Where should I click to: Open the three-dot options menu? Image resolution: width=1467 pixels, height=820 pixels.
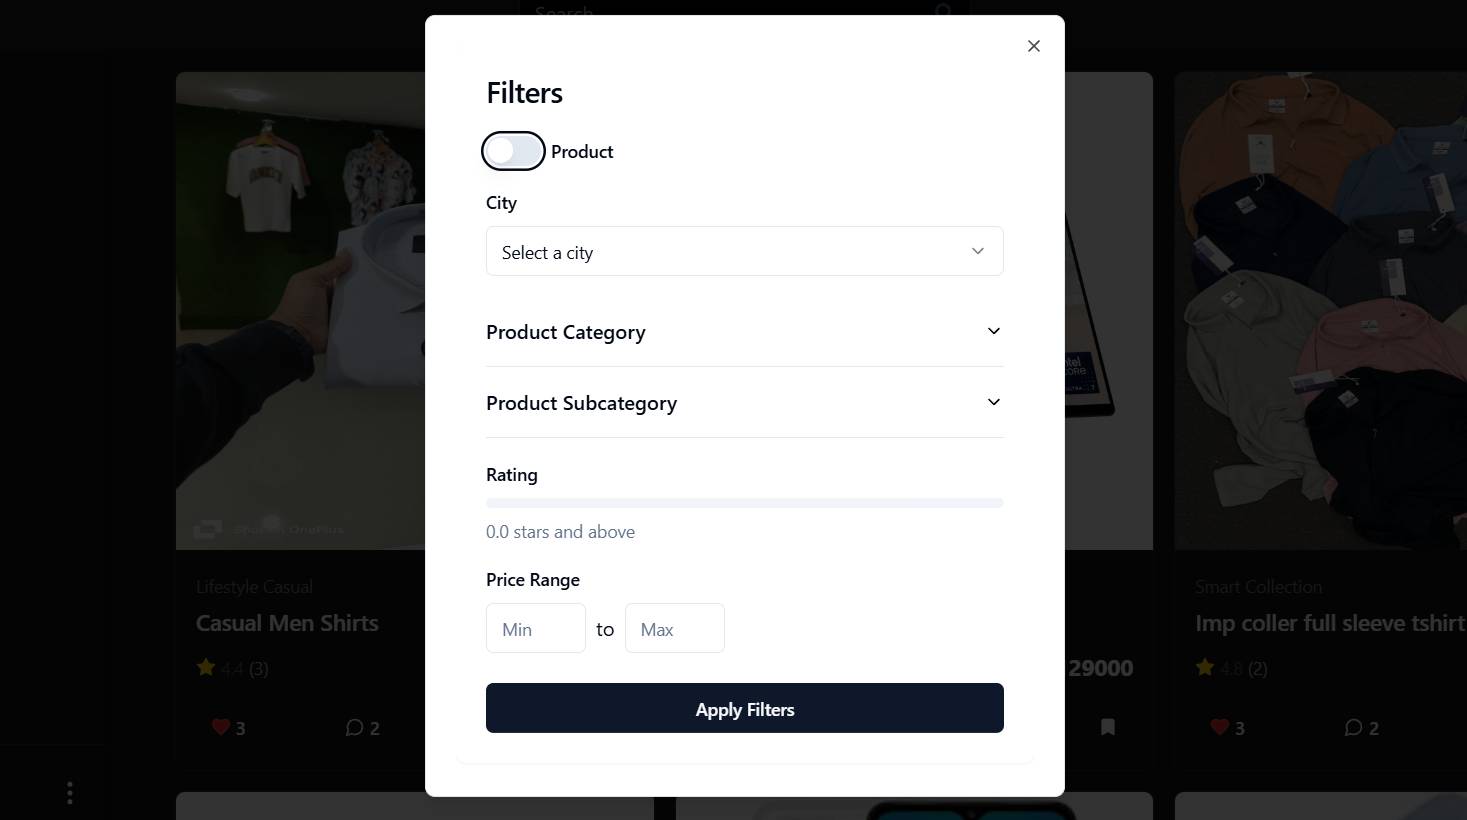[69, 792]
